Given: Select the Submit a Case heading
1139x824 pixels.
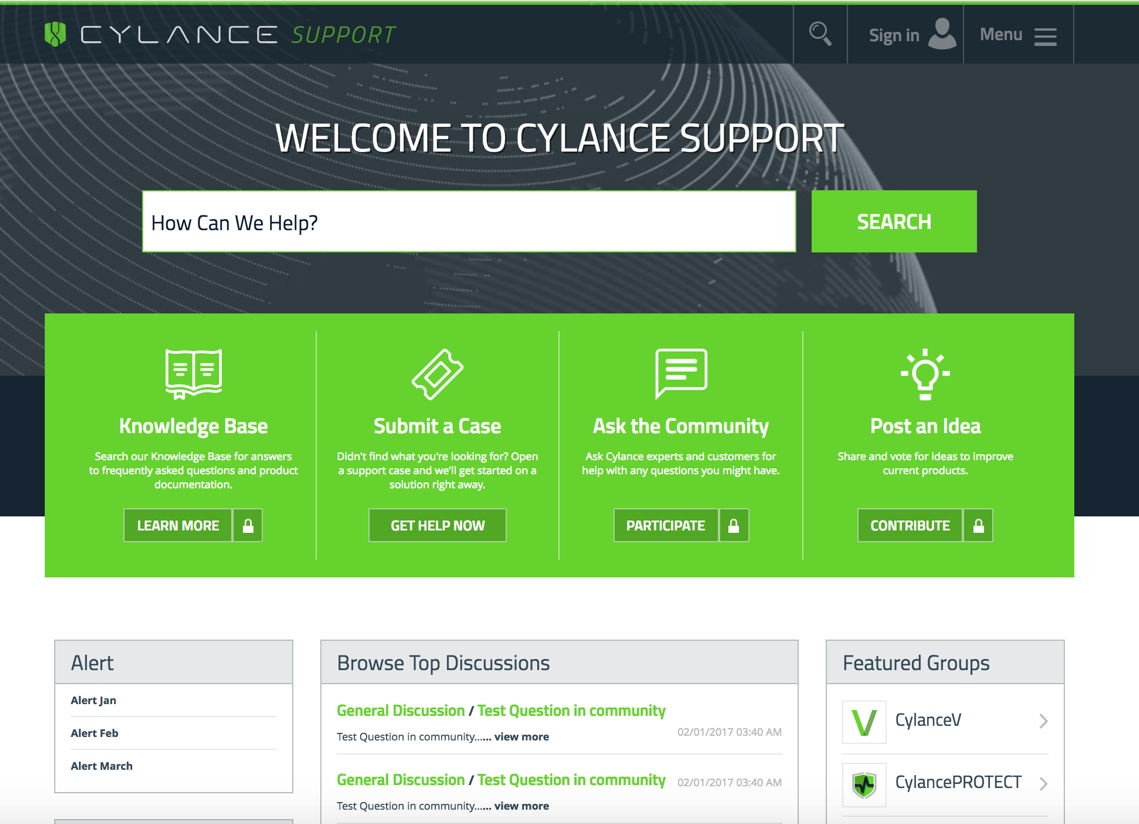Looking at the screenshot, I should (437, 426).
